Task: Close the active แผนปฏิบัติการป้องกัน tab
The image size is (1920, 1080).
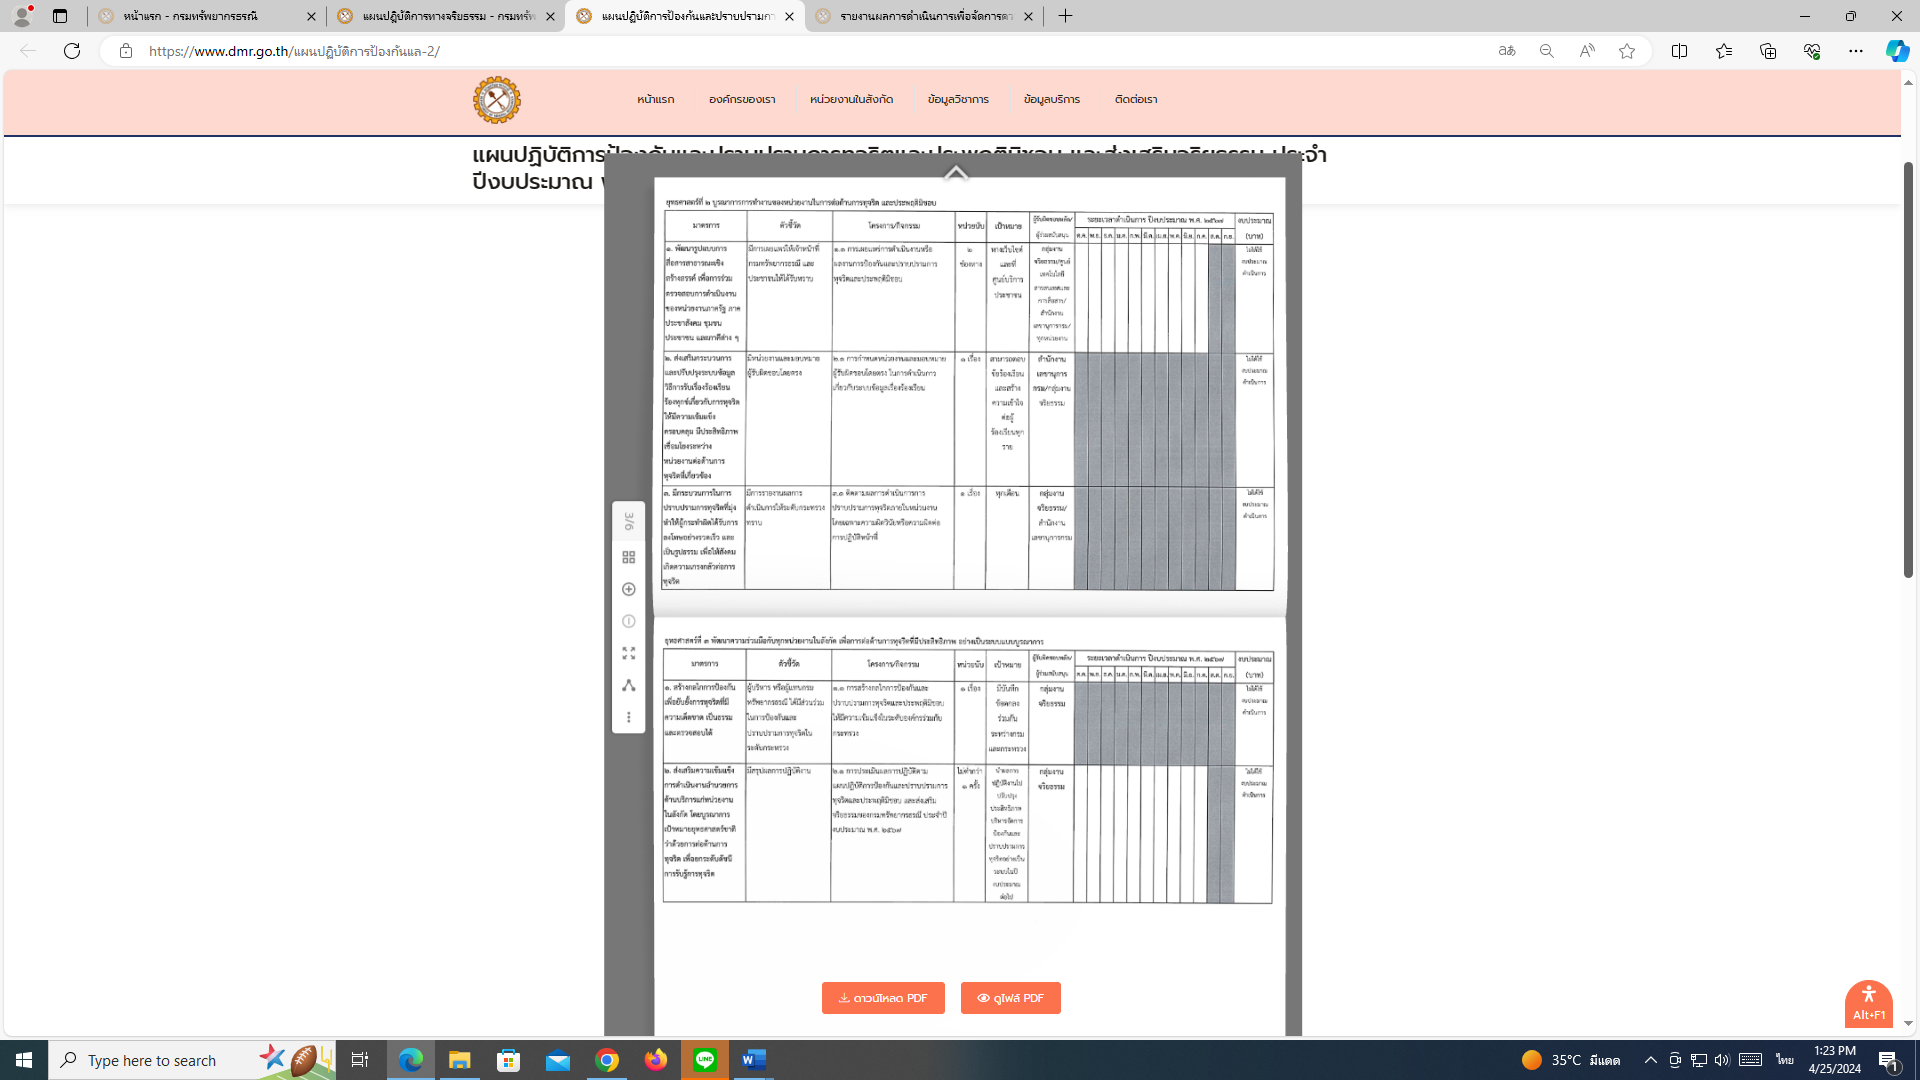Action: [x=789, y=16]
